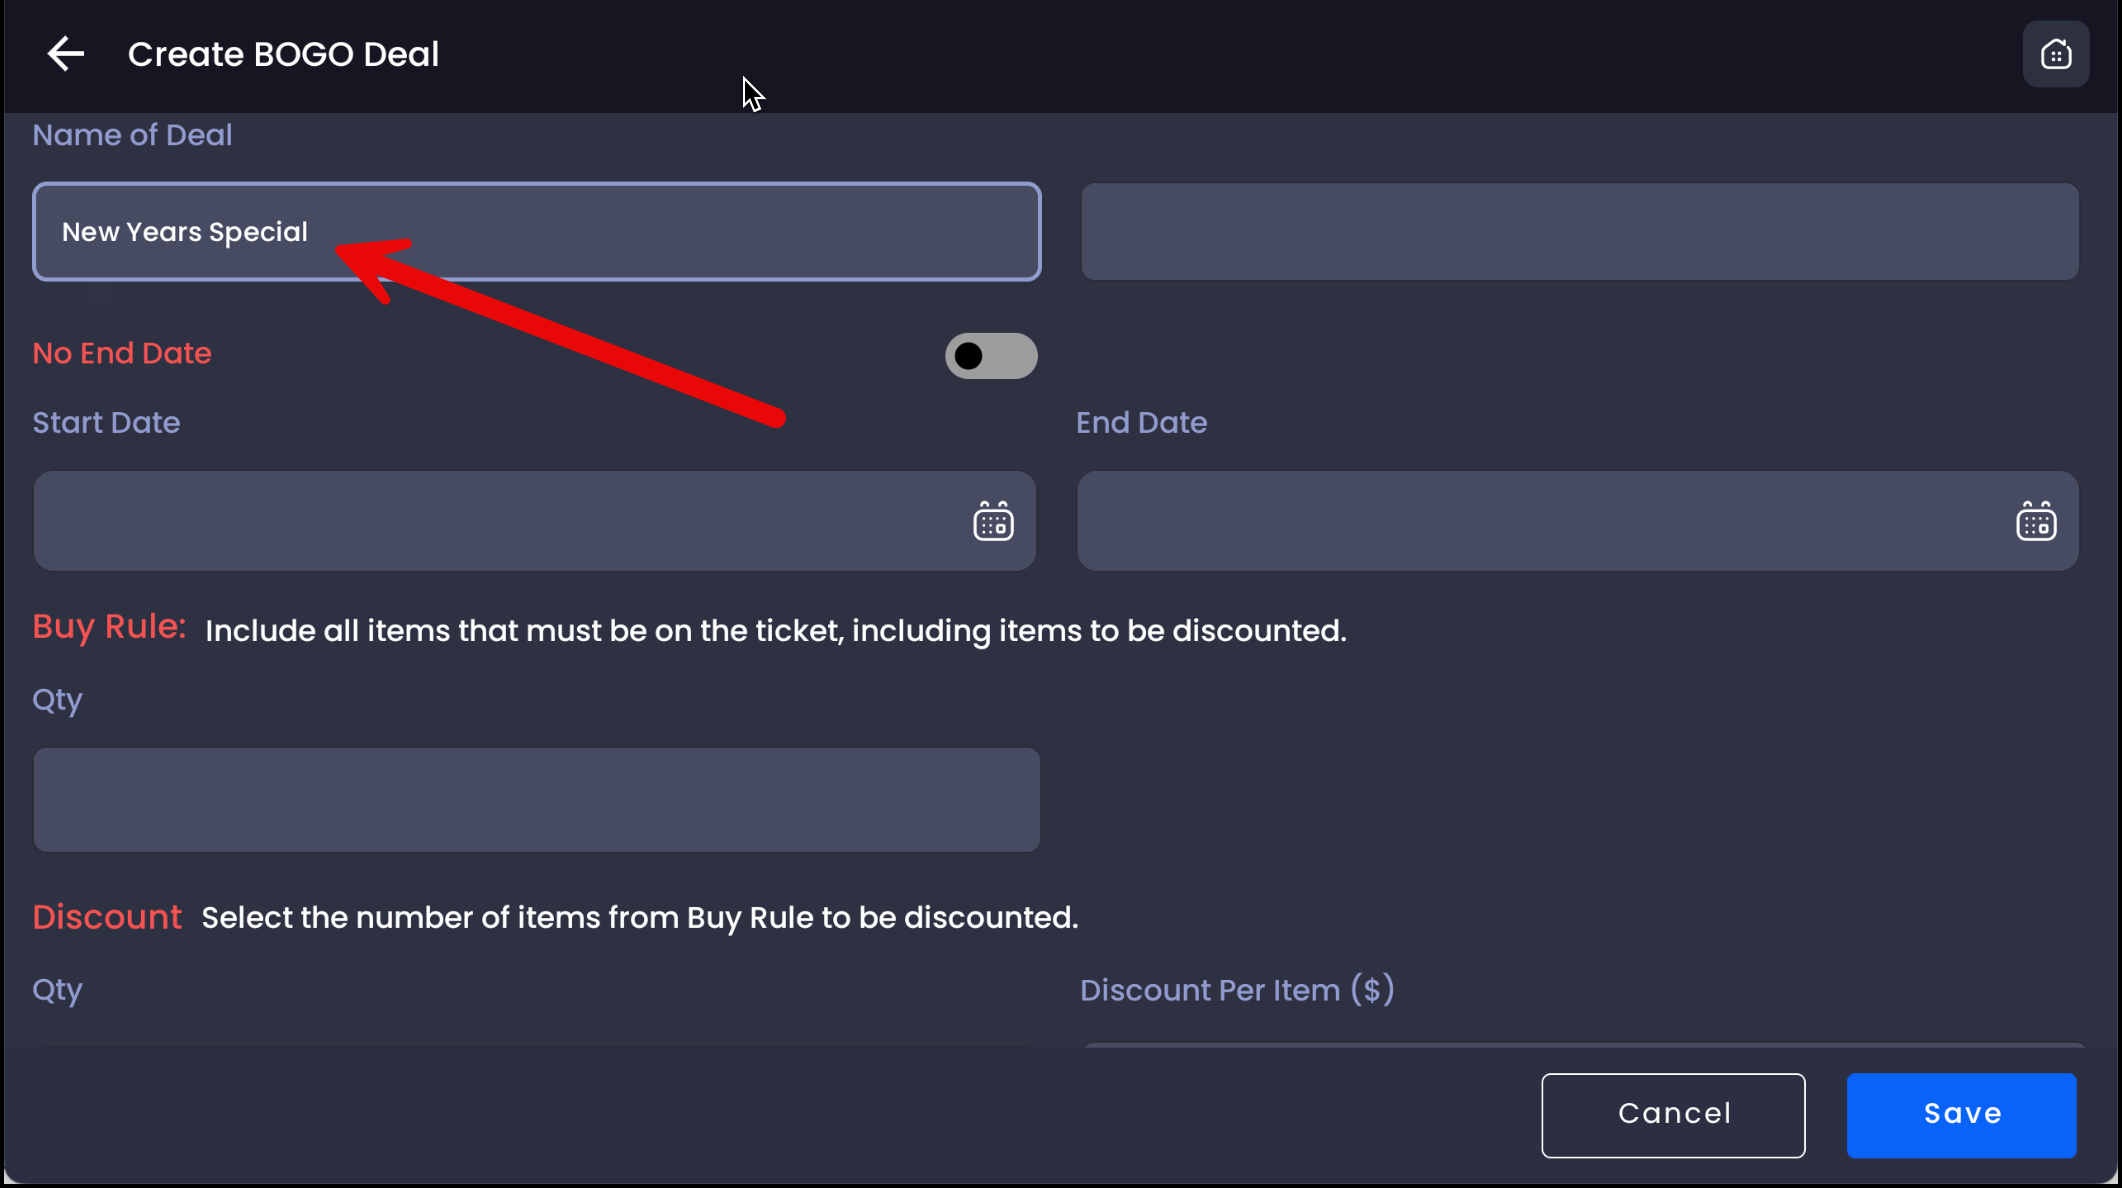Click the Create BOGO Deal title
Screen dimensions: 2122x1188
pyautogui.click(x=283, y=54)
